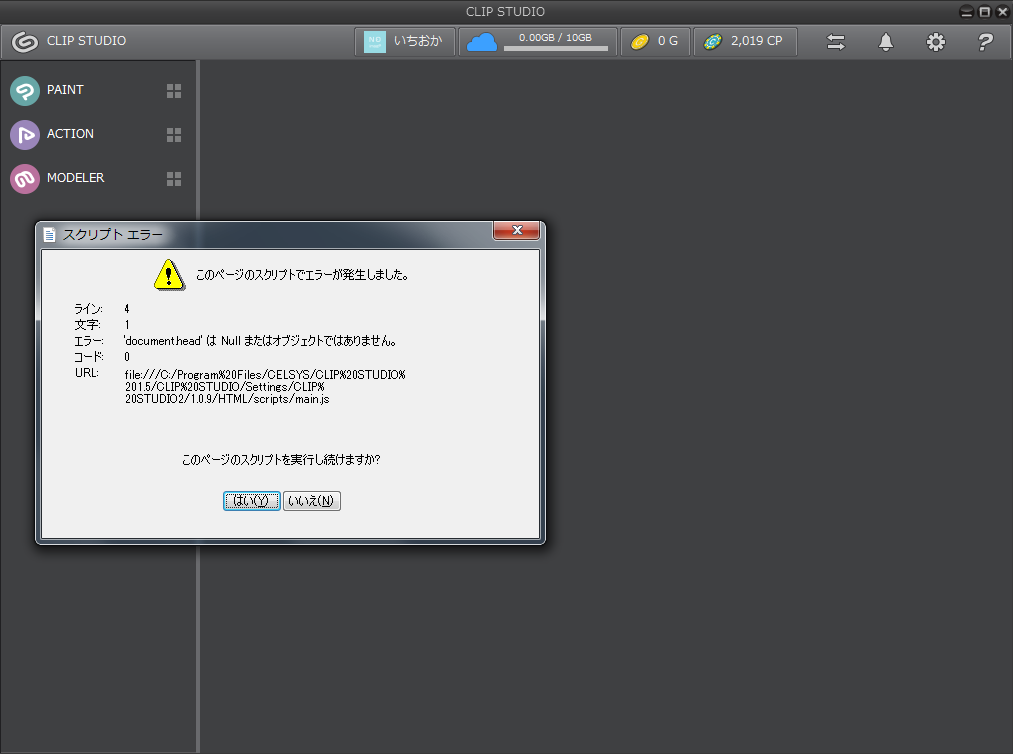Viewport: 1013px width, 754px height.
Task: Close the スクリプト エラー dialog with the X
Action: pos(516,230)
